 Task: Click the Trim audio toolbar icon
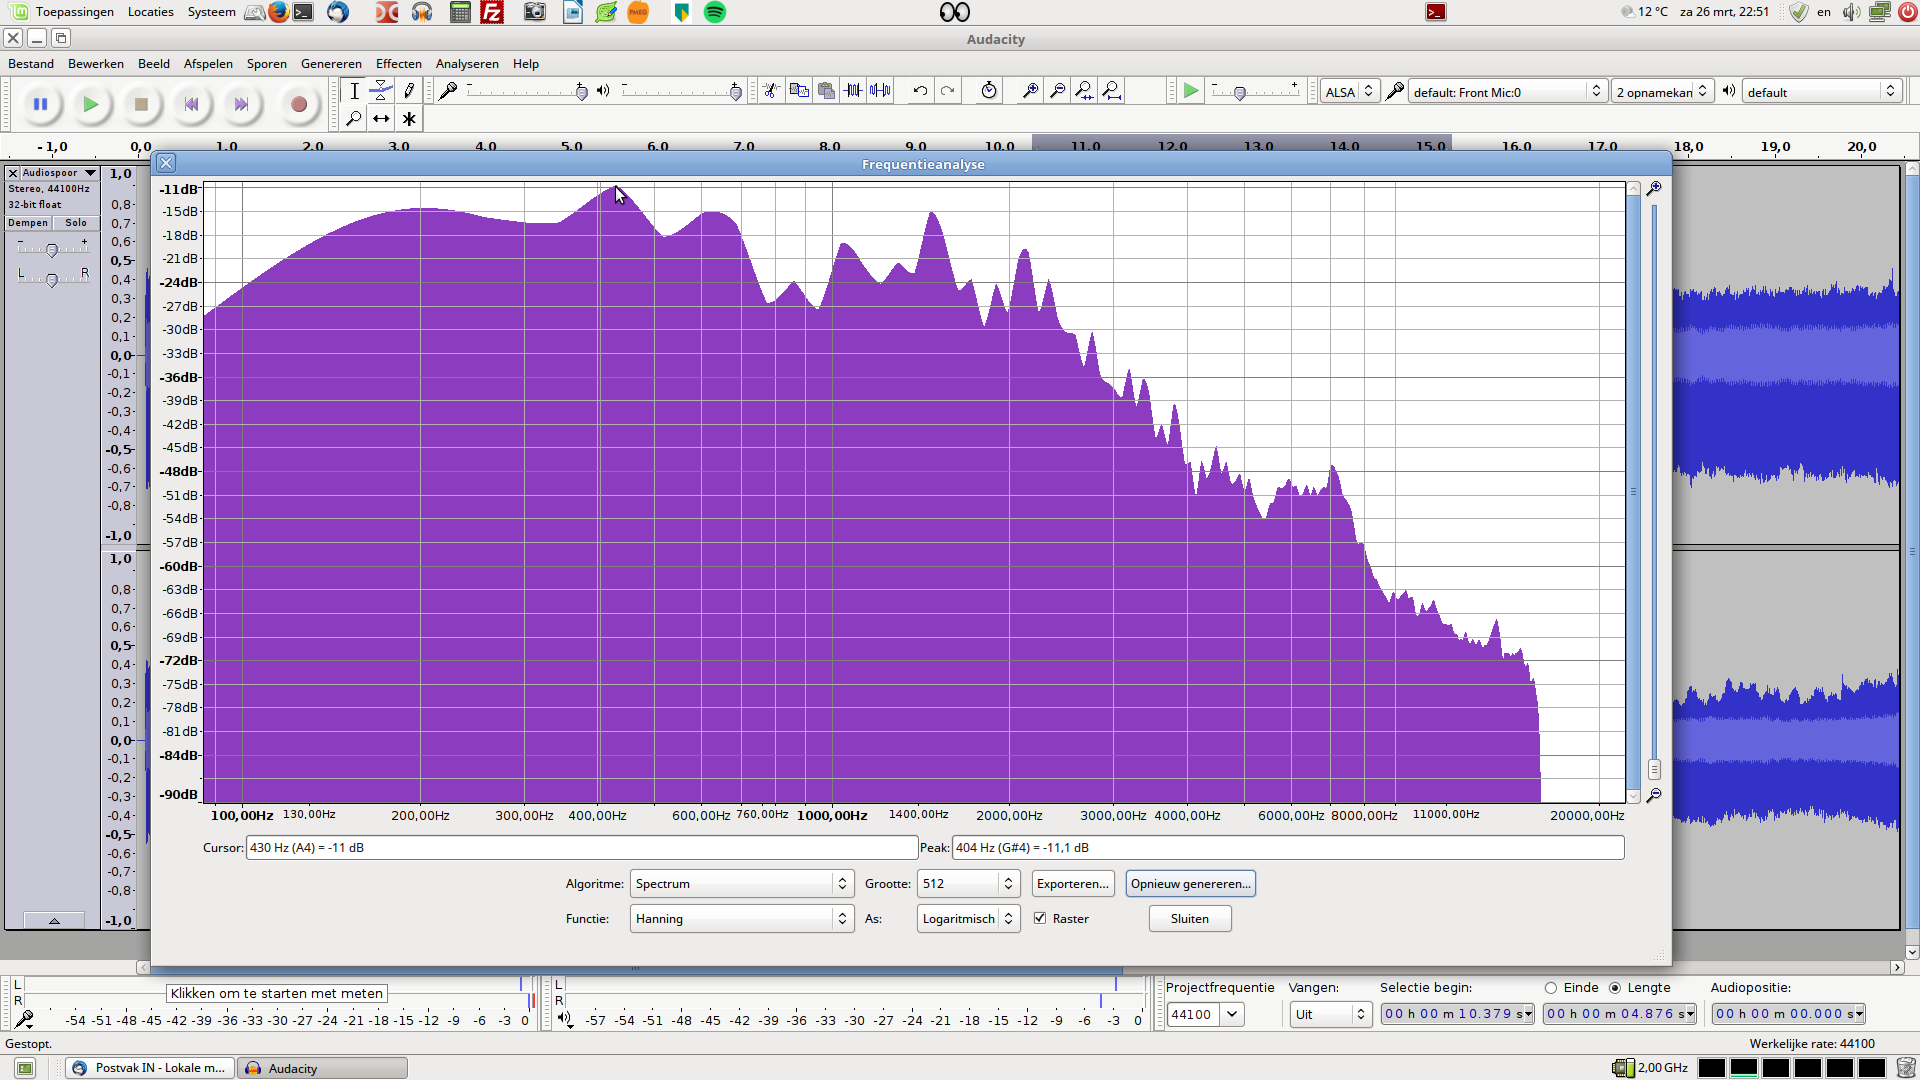pyautogui.click(x=853, y=91)
